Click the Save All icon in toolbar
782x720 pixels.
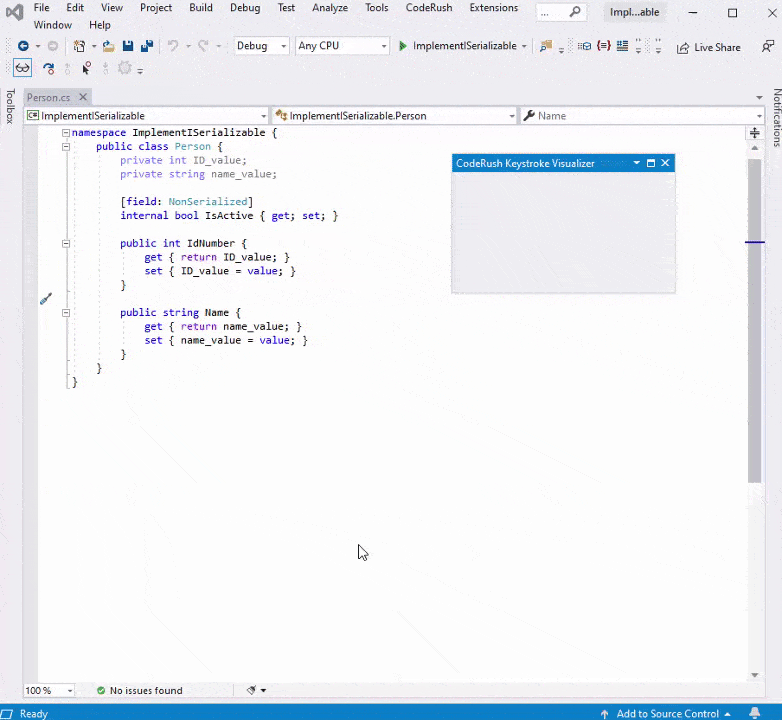pos(146,46)
